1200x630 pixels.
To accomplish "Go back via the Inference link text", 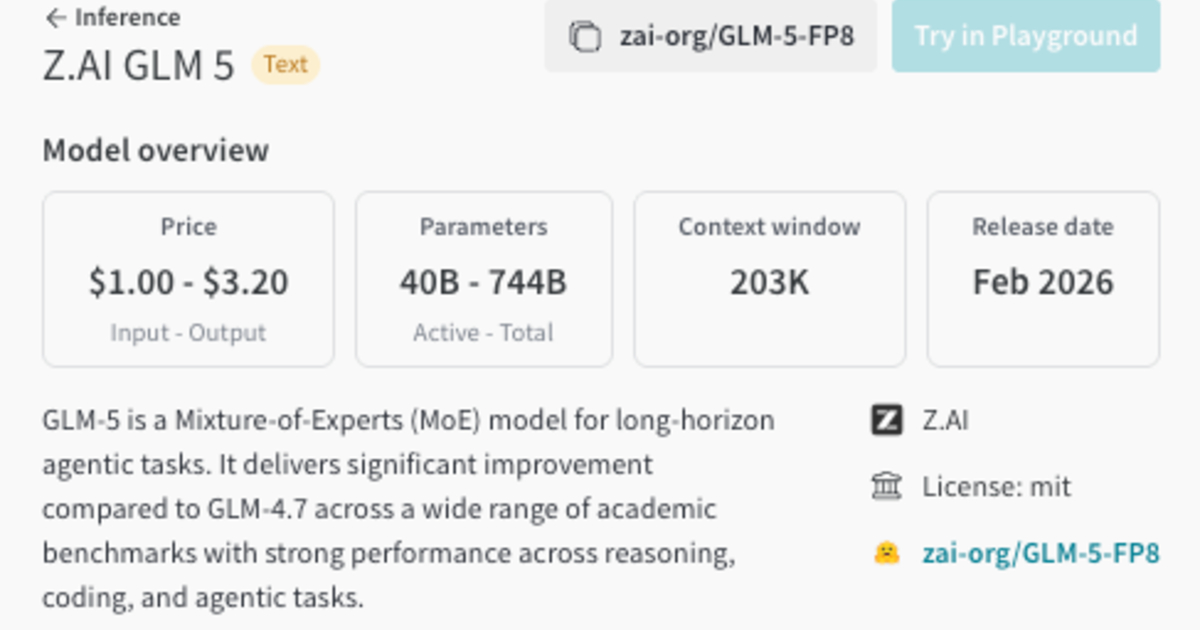I will tap(127, 18).
